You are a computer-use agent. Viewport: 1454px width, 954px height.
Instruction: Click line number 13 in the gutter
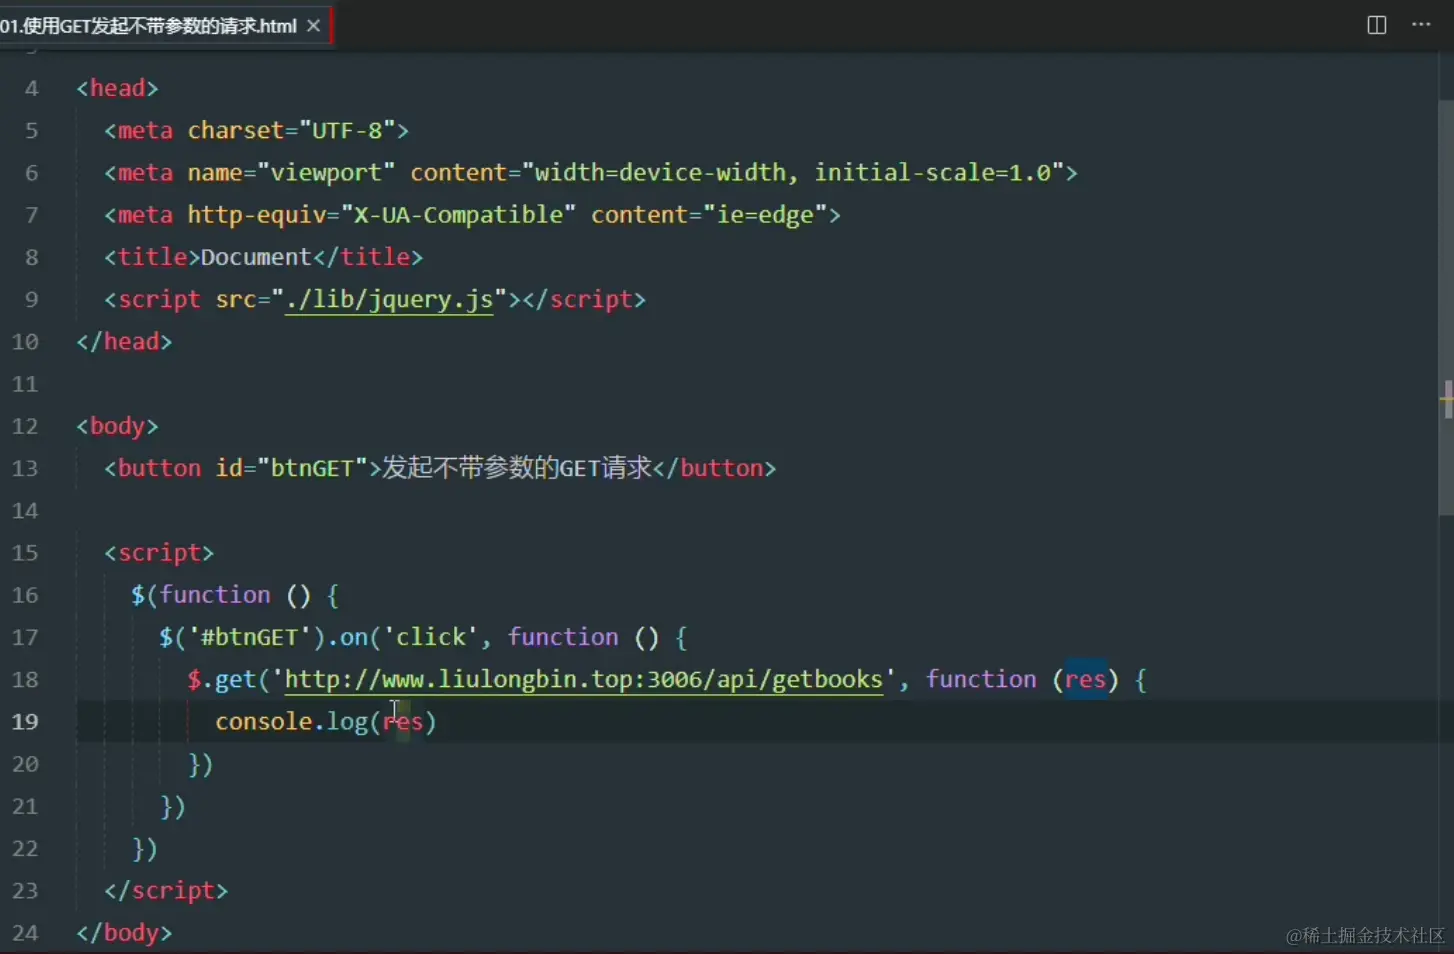25,469
